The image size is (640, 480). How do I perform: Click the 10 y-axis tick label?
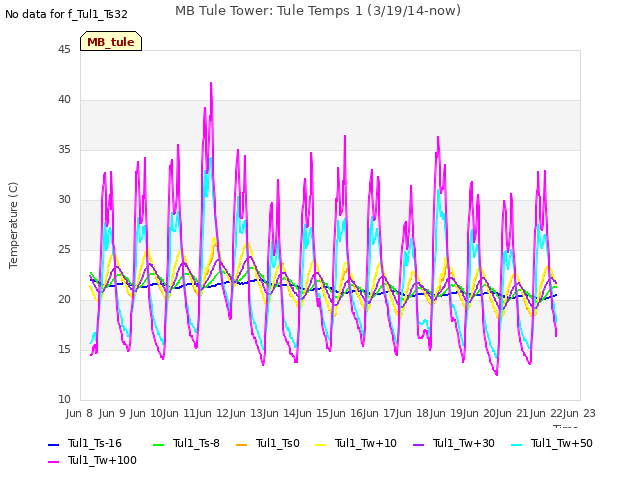64,400
